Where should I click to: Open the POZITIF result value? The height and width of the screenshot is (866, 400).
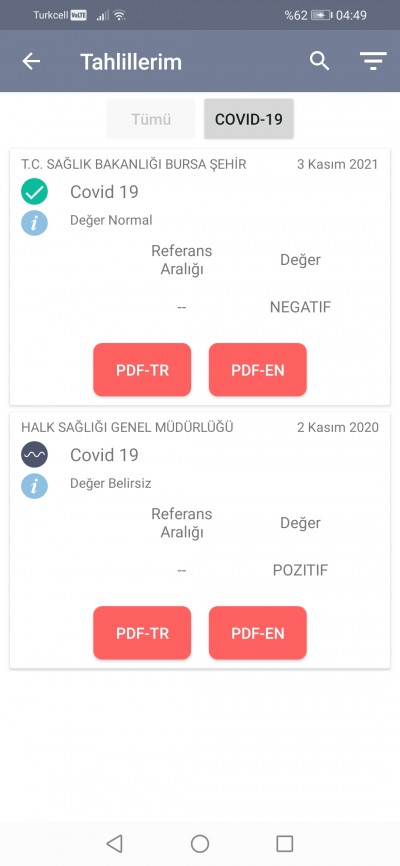tap(300, 570)
